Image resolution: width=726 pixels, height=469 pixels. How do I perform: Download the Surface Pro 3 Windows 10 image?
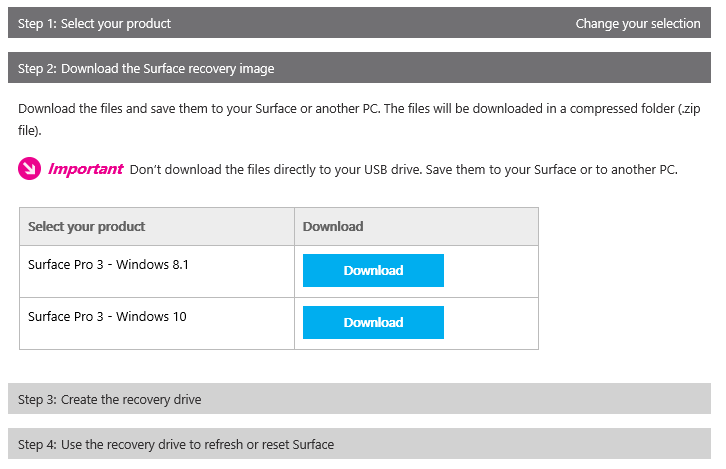pos(373,323)
